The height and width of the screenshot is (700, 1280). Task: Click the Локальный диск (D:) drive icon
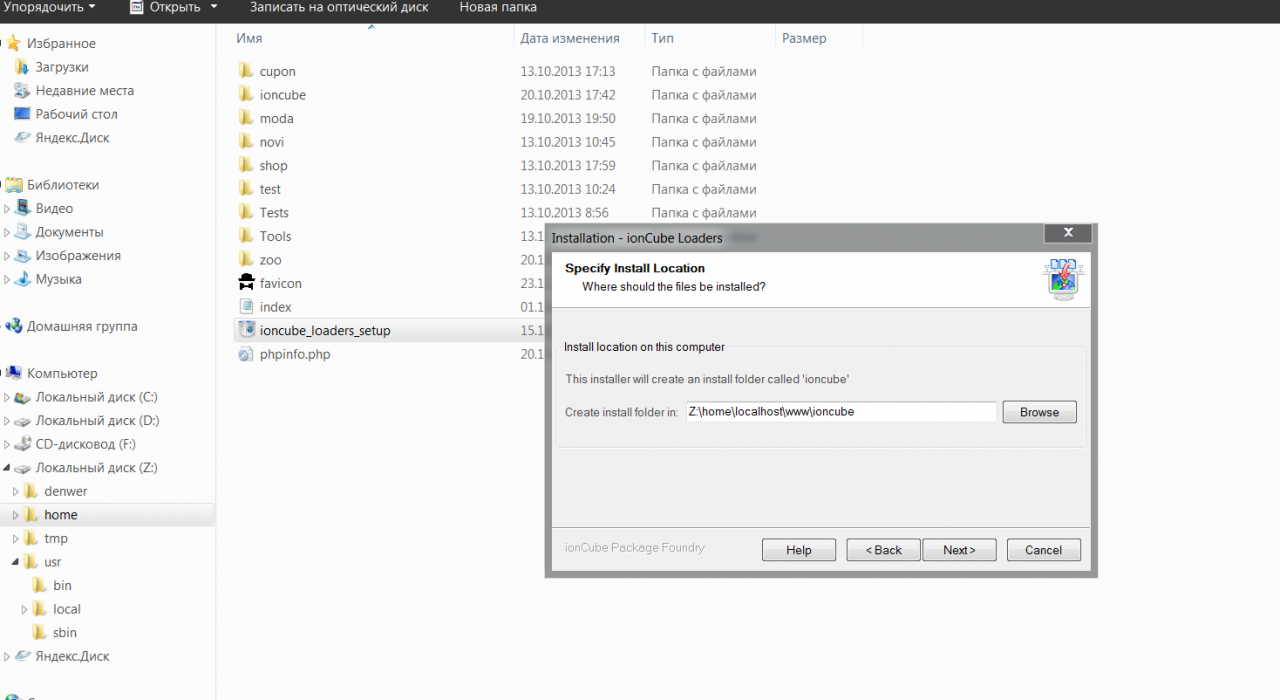(x=22, y=421)
